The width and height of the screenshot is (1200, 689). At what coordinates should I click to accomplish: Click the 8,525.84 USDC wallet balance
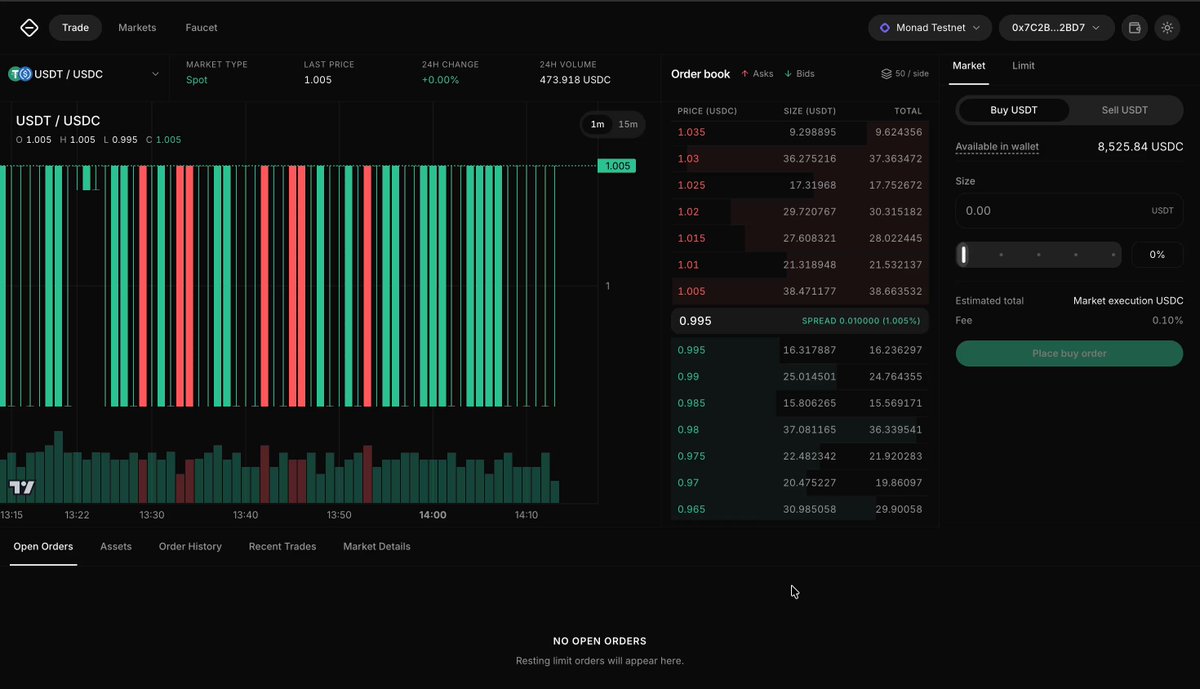tap(1140, 147)
